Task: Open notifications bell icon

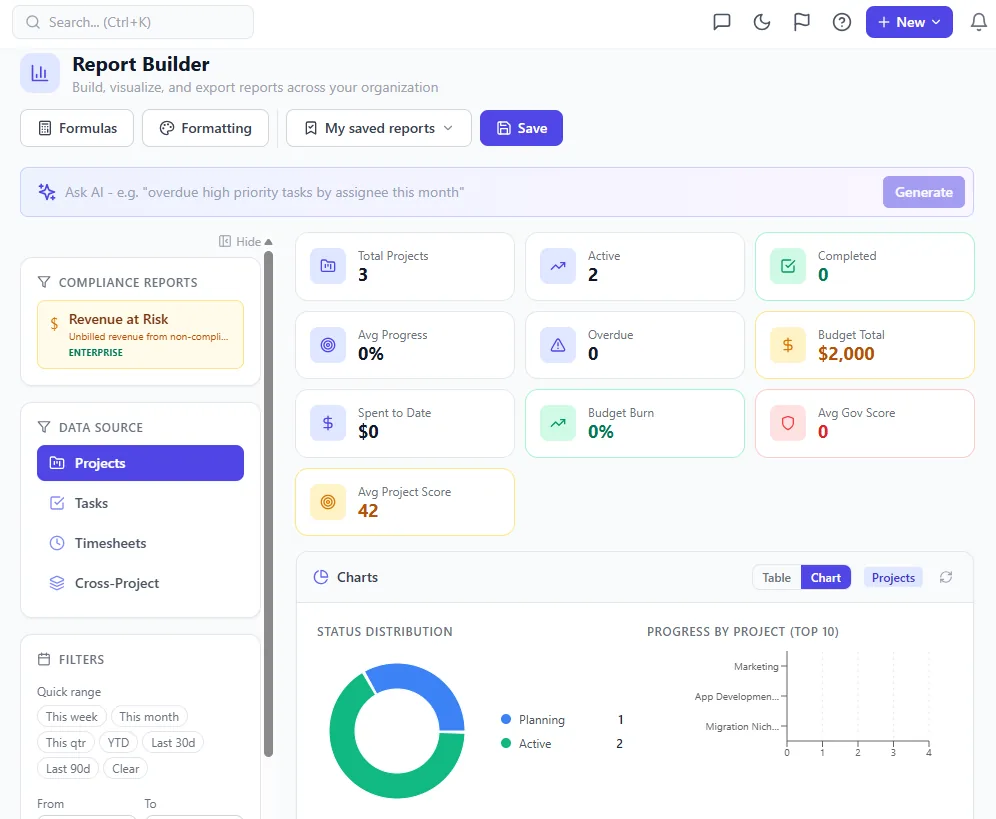Action: click(x=979, y=22)
